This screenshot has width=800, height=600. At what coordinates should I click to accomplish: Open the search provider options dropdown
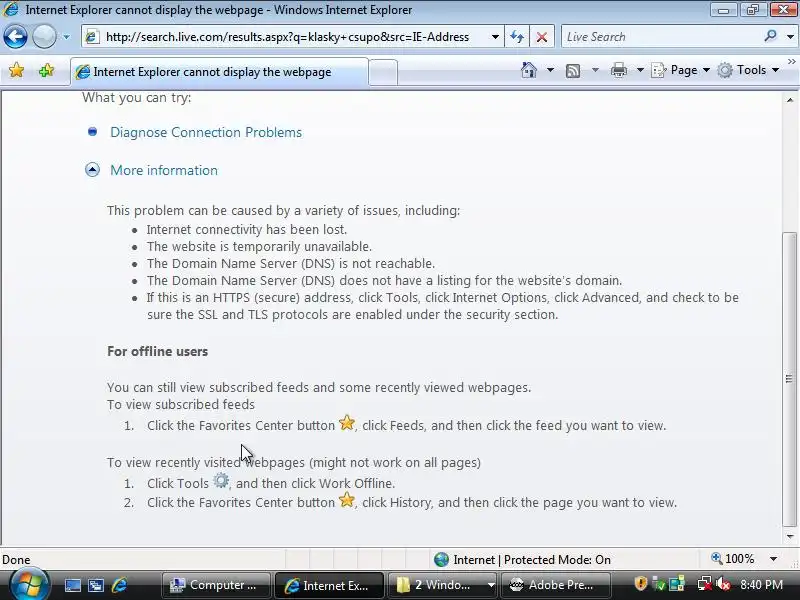tap(790, 37)
